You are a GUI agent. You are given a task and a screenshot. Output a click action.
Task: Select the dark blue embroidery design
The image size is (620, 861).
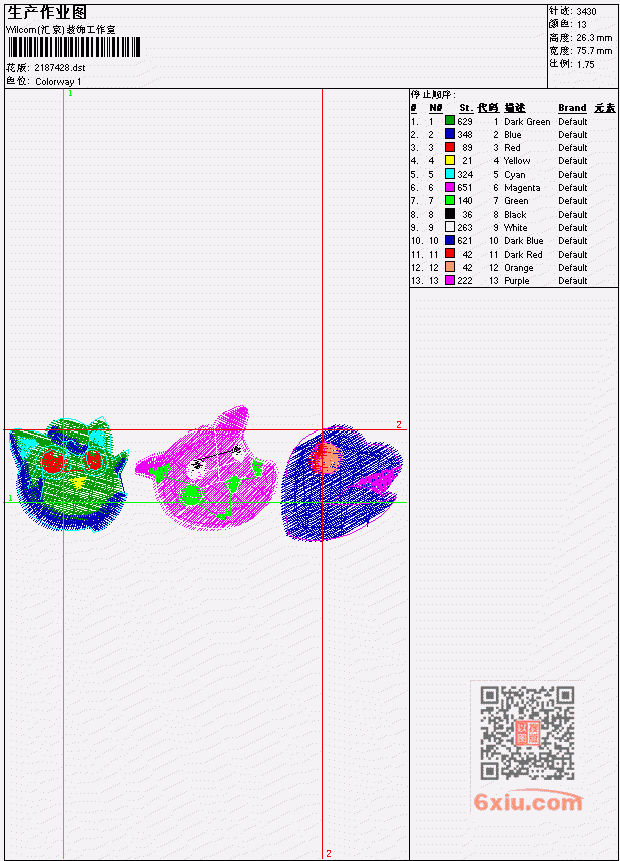coord(342,483)
